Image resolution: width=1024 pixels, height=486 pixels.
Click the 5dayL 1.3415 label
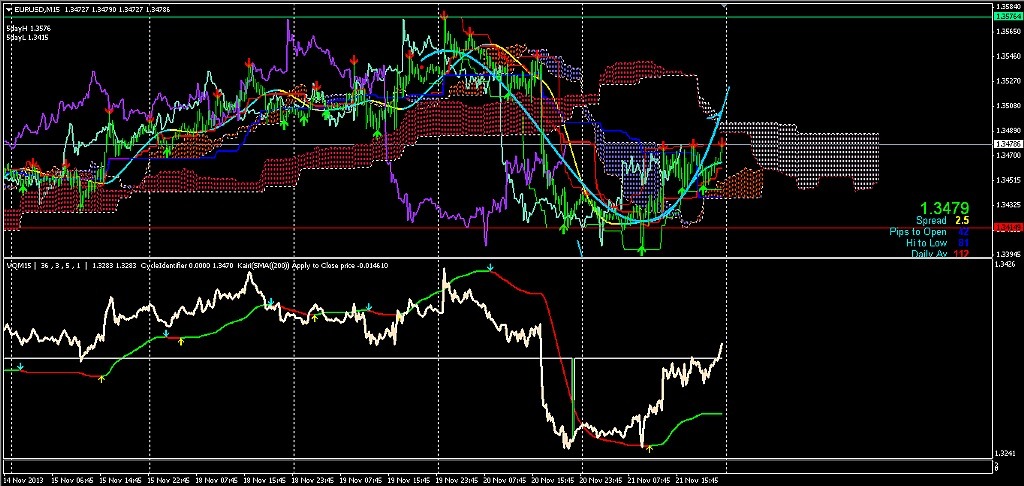click(x=27, y=38)
